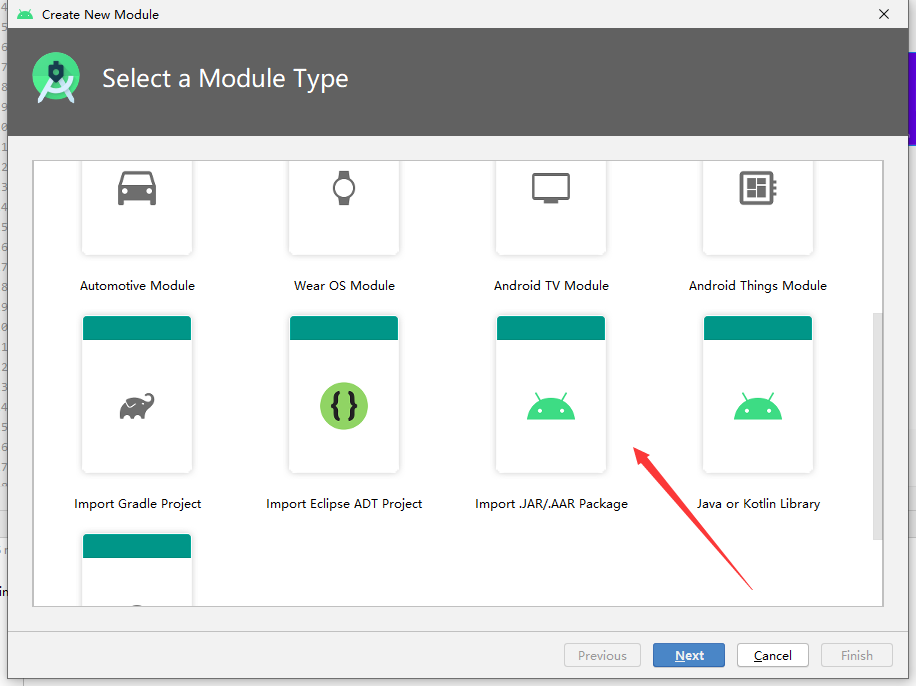This screenshot has height=686, width=916.
Task: Select the Wear OS Module watch icon
Action: pos(344,188)
